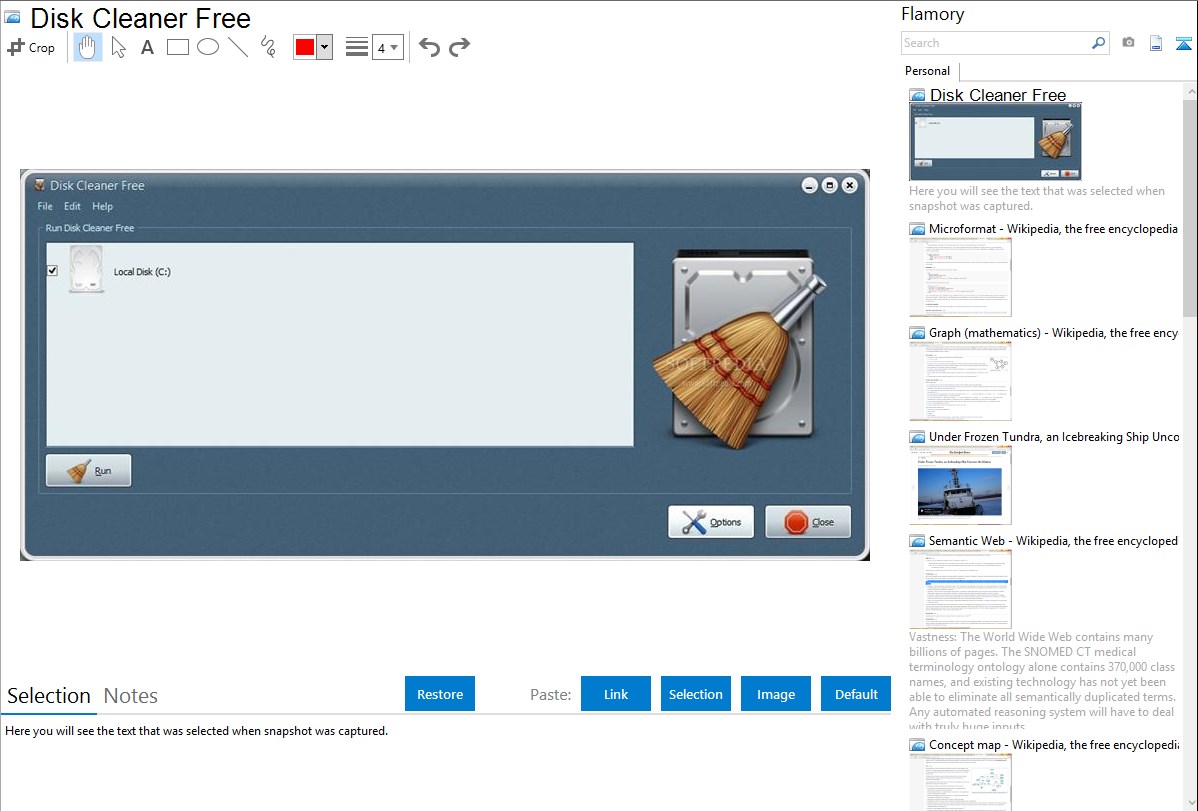This screenshot has height=811, width=1198.
Task: Click the 'Run Disk Cleaner Free' group label
Action: [x=89, y=228]
